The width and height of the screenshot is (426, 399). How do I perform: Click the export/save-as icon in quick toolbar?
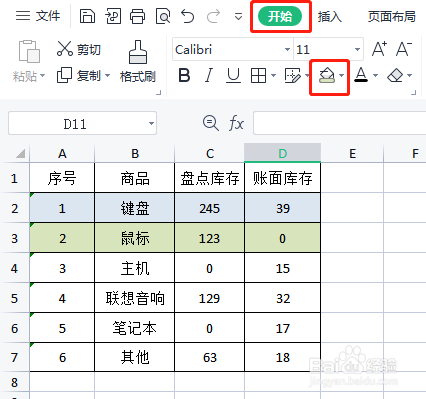(113, 16)
